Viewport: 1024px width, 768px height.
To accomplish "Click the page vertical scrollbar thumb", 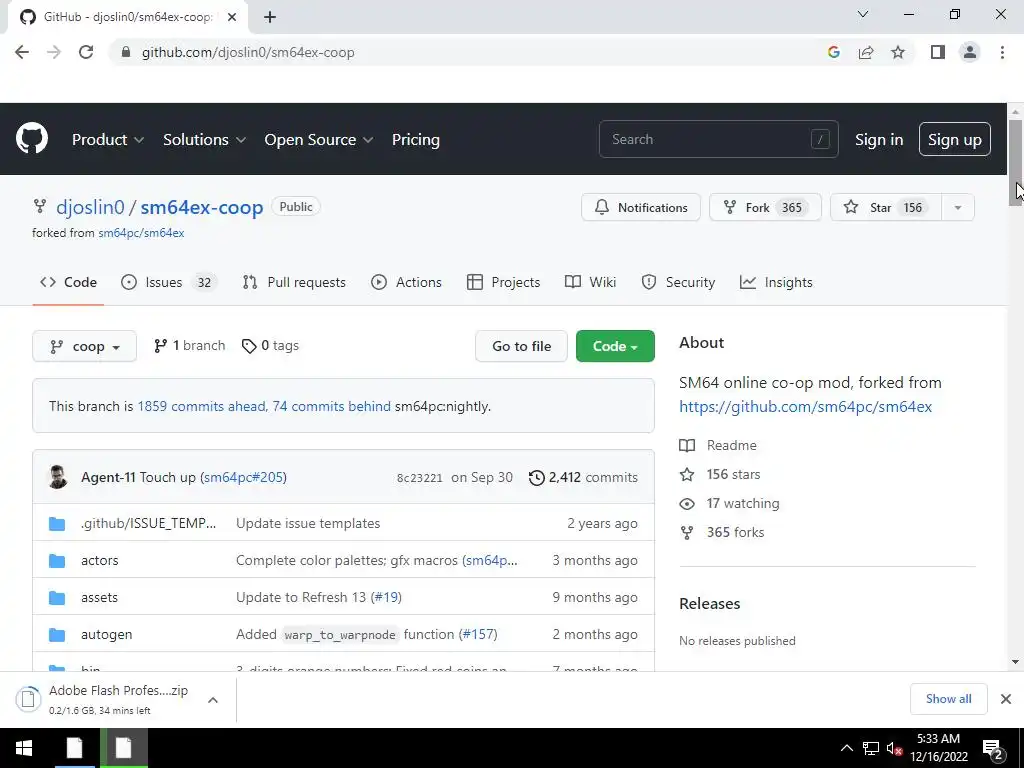I will pyautogui.click(x=1015, y=162).
